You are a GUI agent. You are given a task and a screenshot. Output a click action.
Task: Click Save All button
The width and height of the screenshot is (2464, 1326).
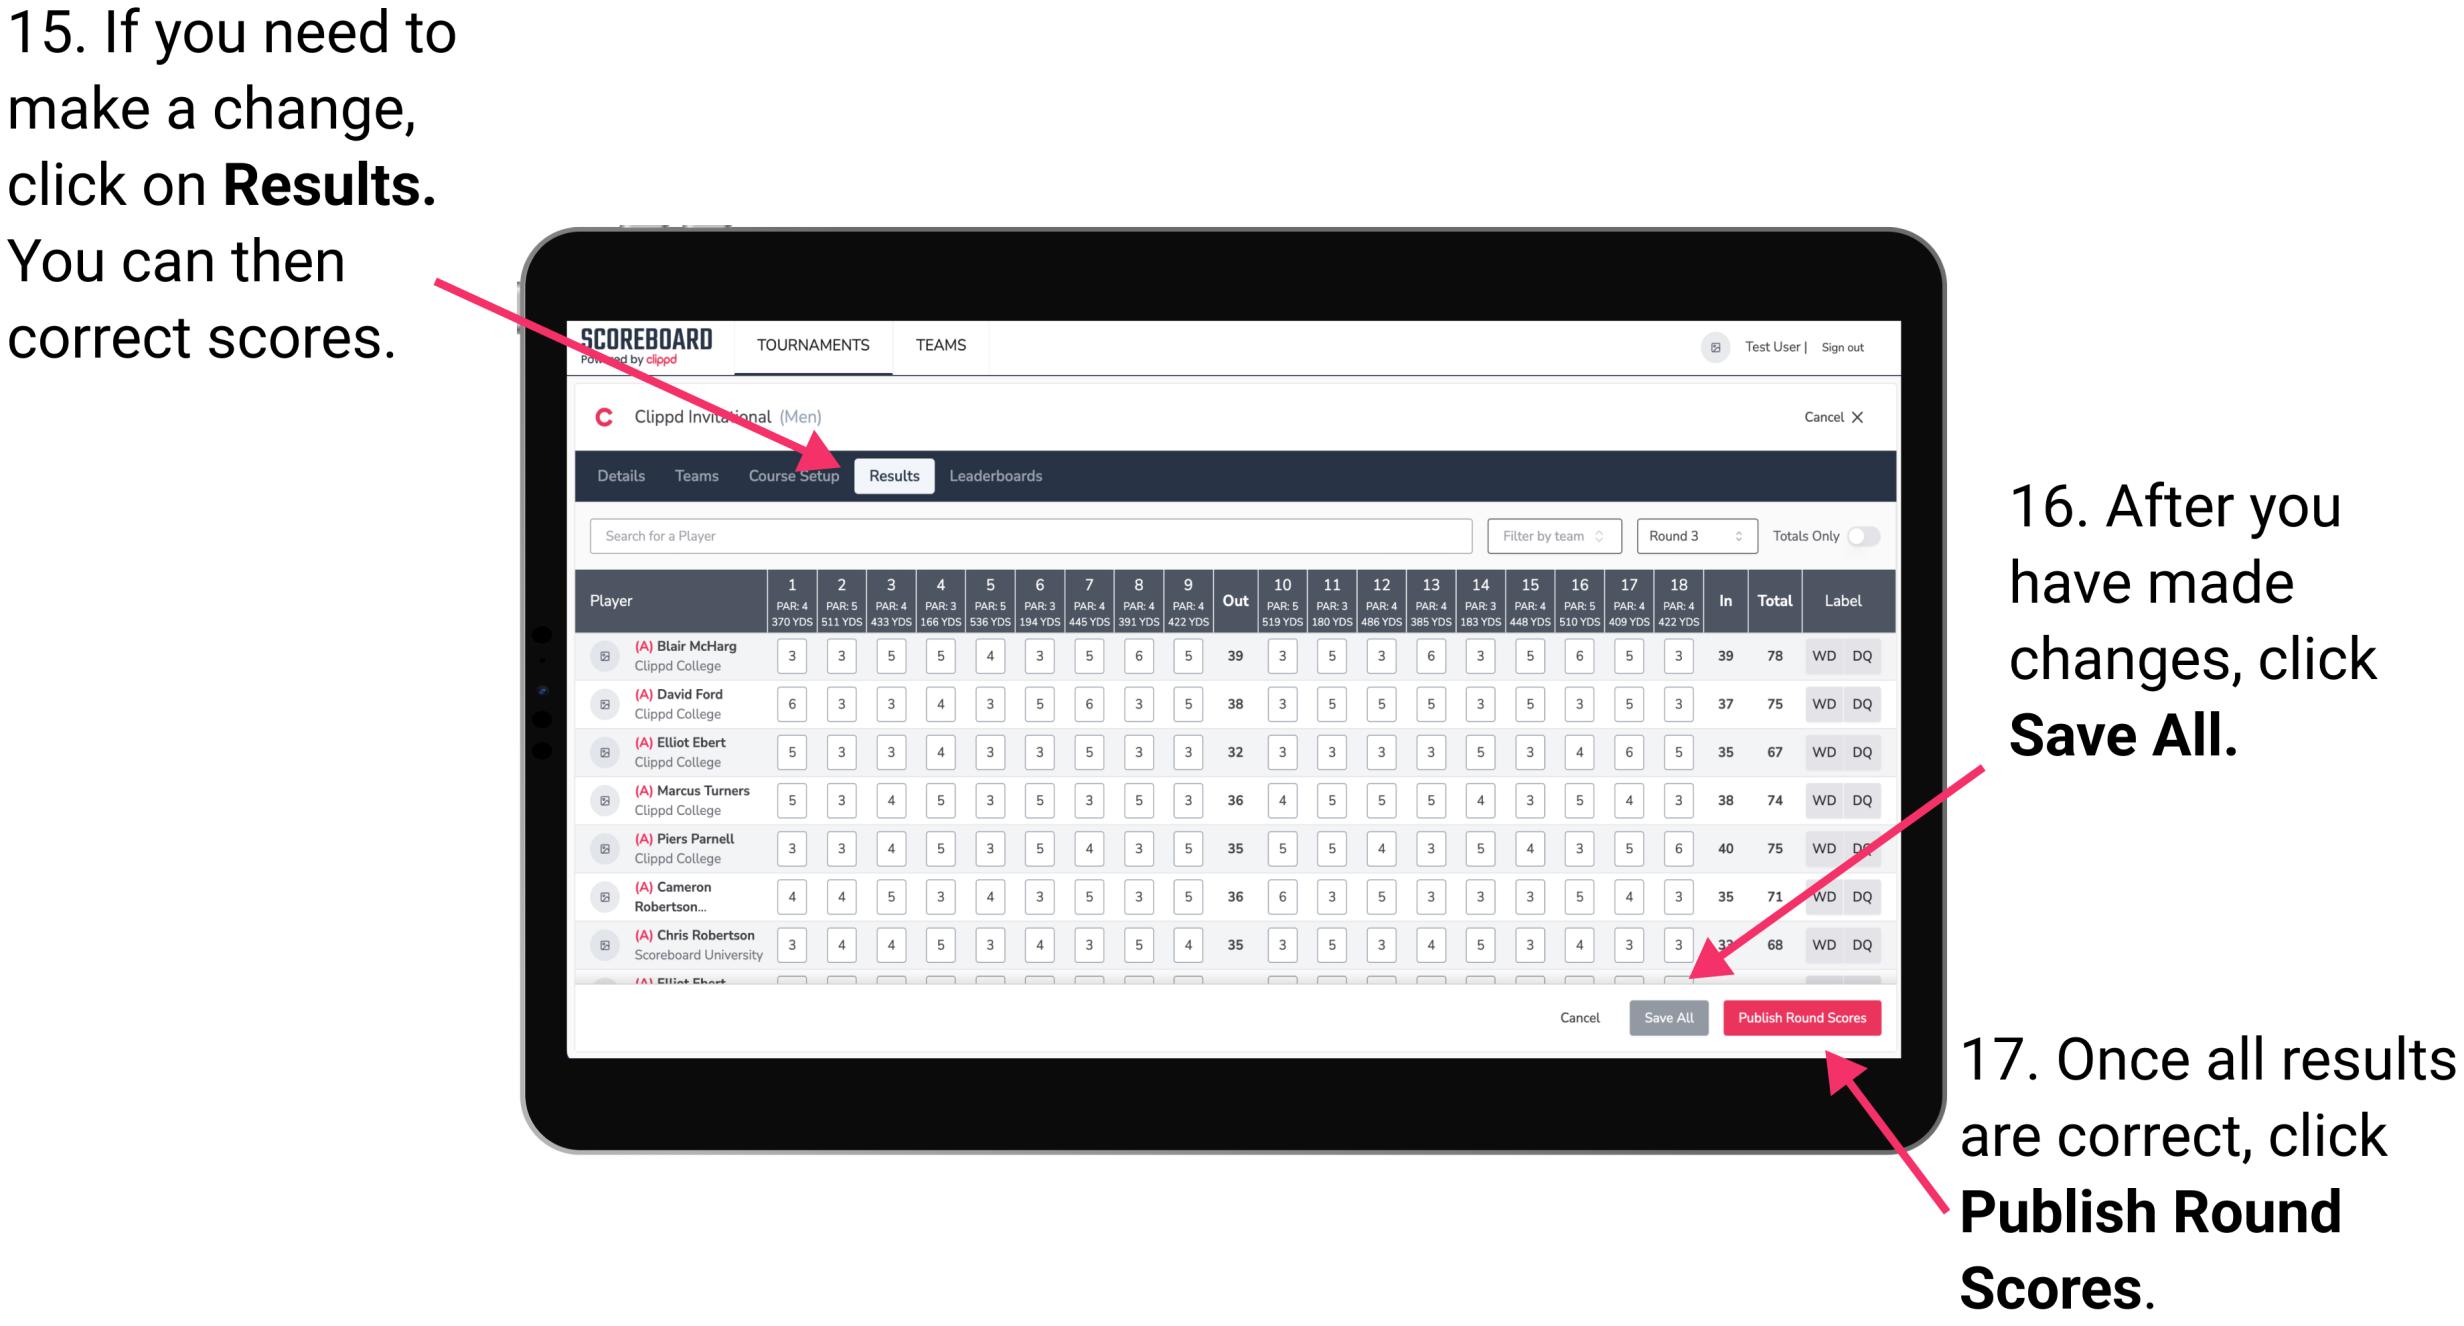tap(1667, 1017)
